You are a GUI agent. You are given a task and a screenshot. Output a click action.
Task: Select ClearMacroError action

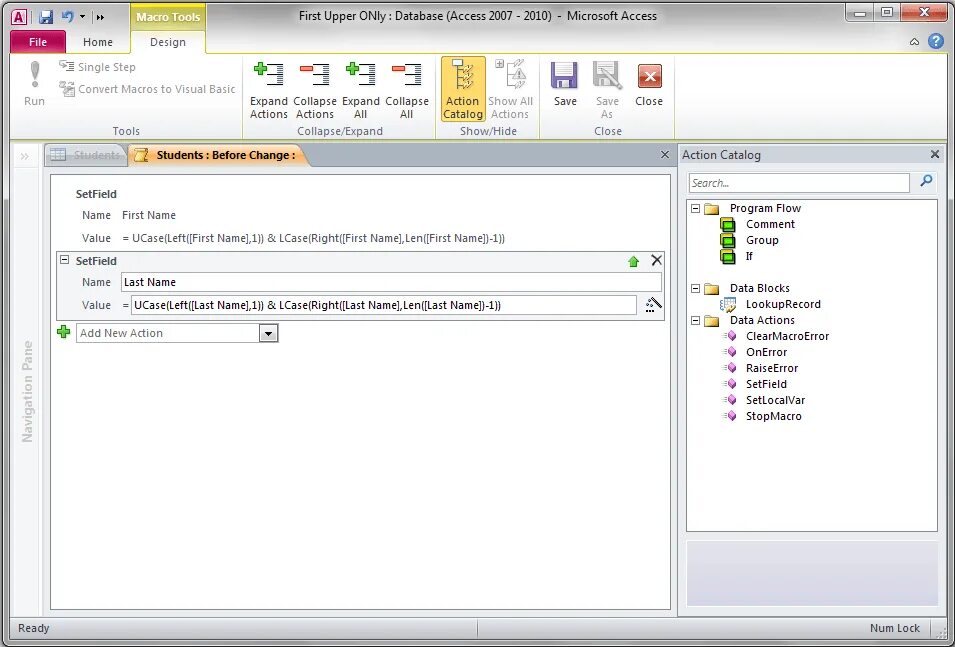787,336
